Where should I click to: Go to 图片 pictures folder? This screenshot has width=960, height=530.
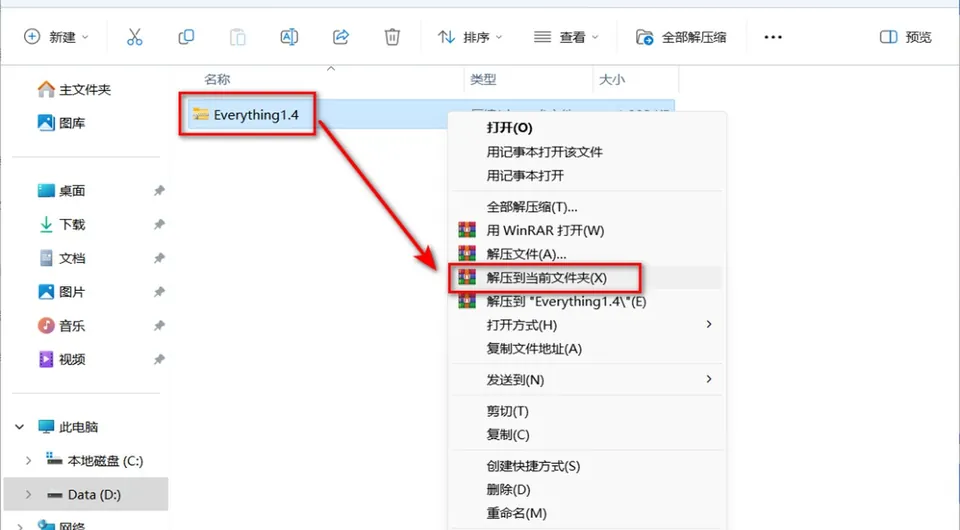coord(61,292)
